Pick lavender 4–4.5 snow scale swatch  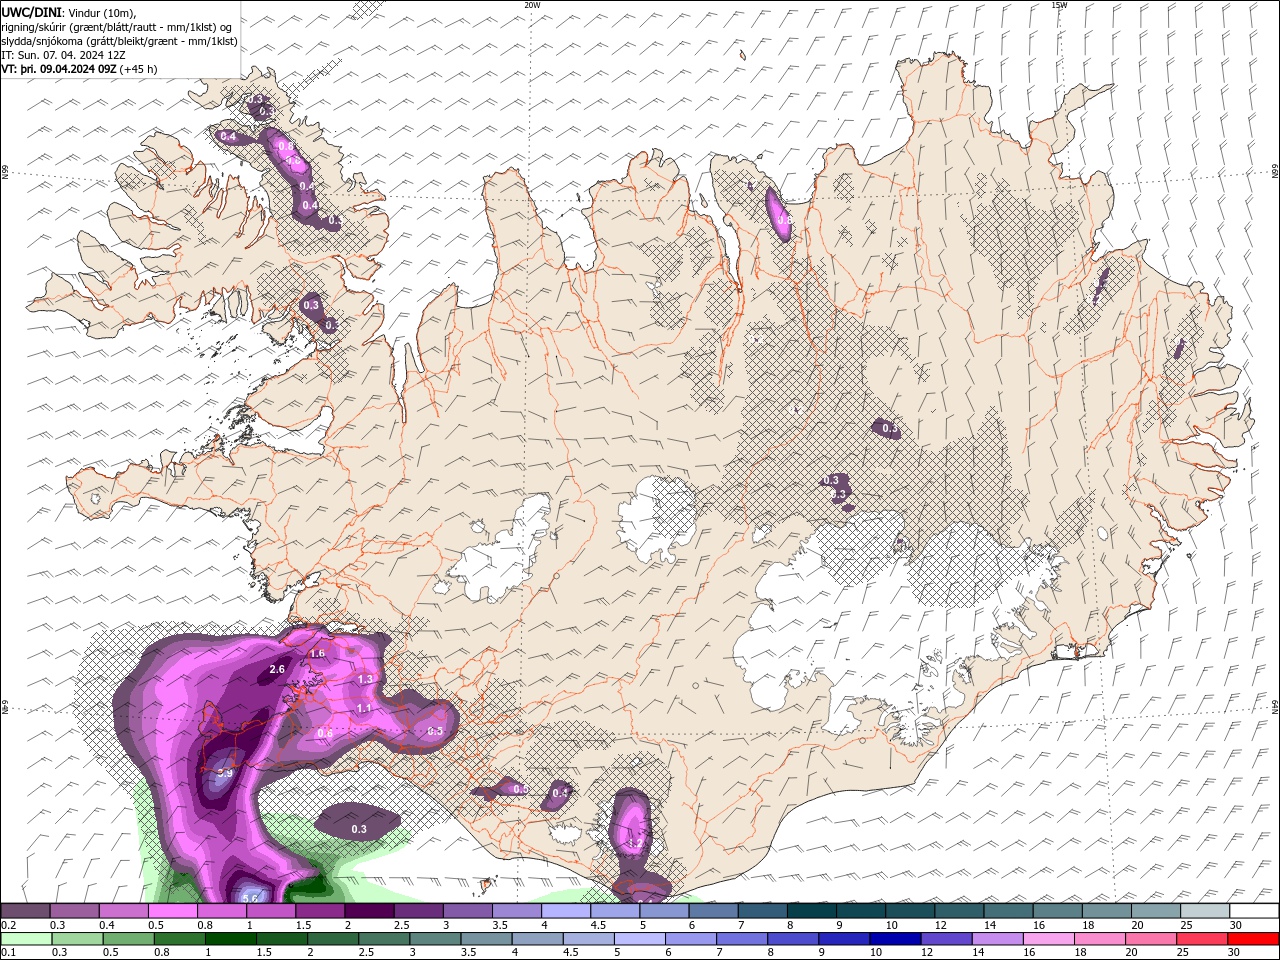566,911
